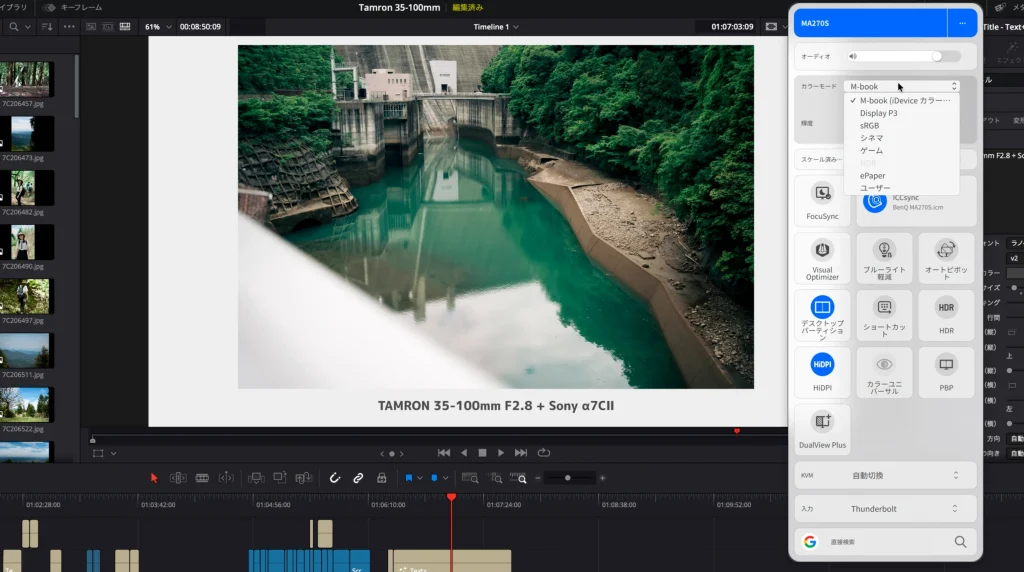
Task: Open ショートカット shortcut settings
Action: [x=884, y=315]
